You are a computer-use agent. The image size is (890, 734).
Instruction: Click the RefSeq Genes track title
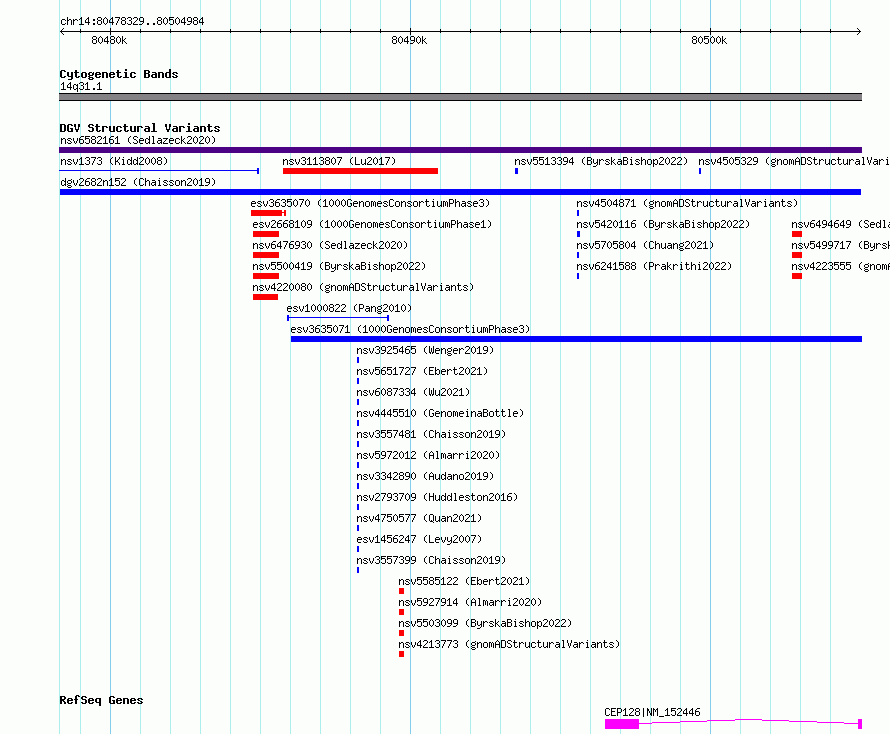101,700
